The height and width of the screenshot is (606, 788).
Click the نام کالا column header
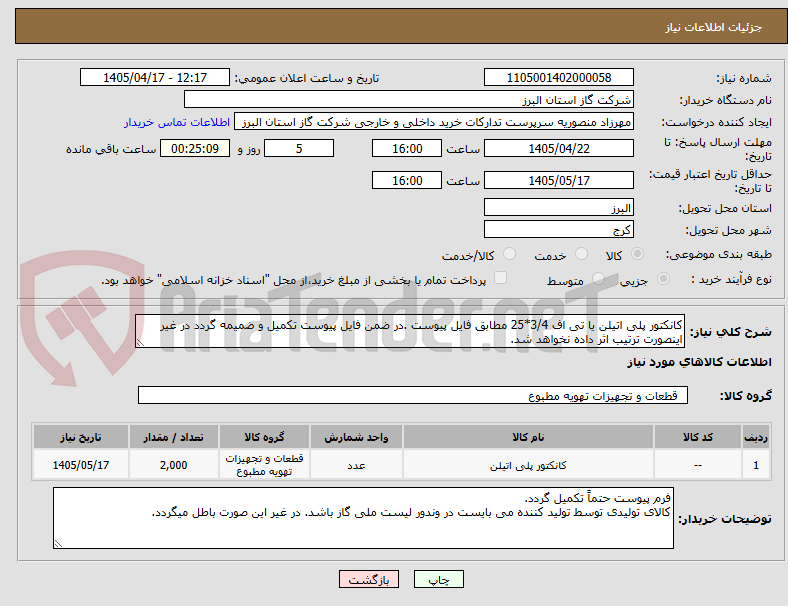528,437
